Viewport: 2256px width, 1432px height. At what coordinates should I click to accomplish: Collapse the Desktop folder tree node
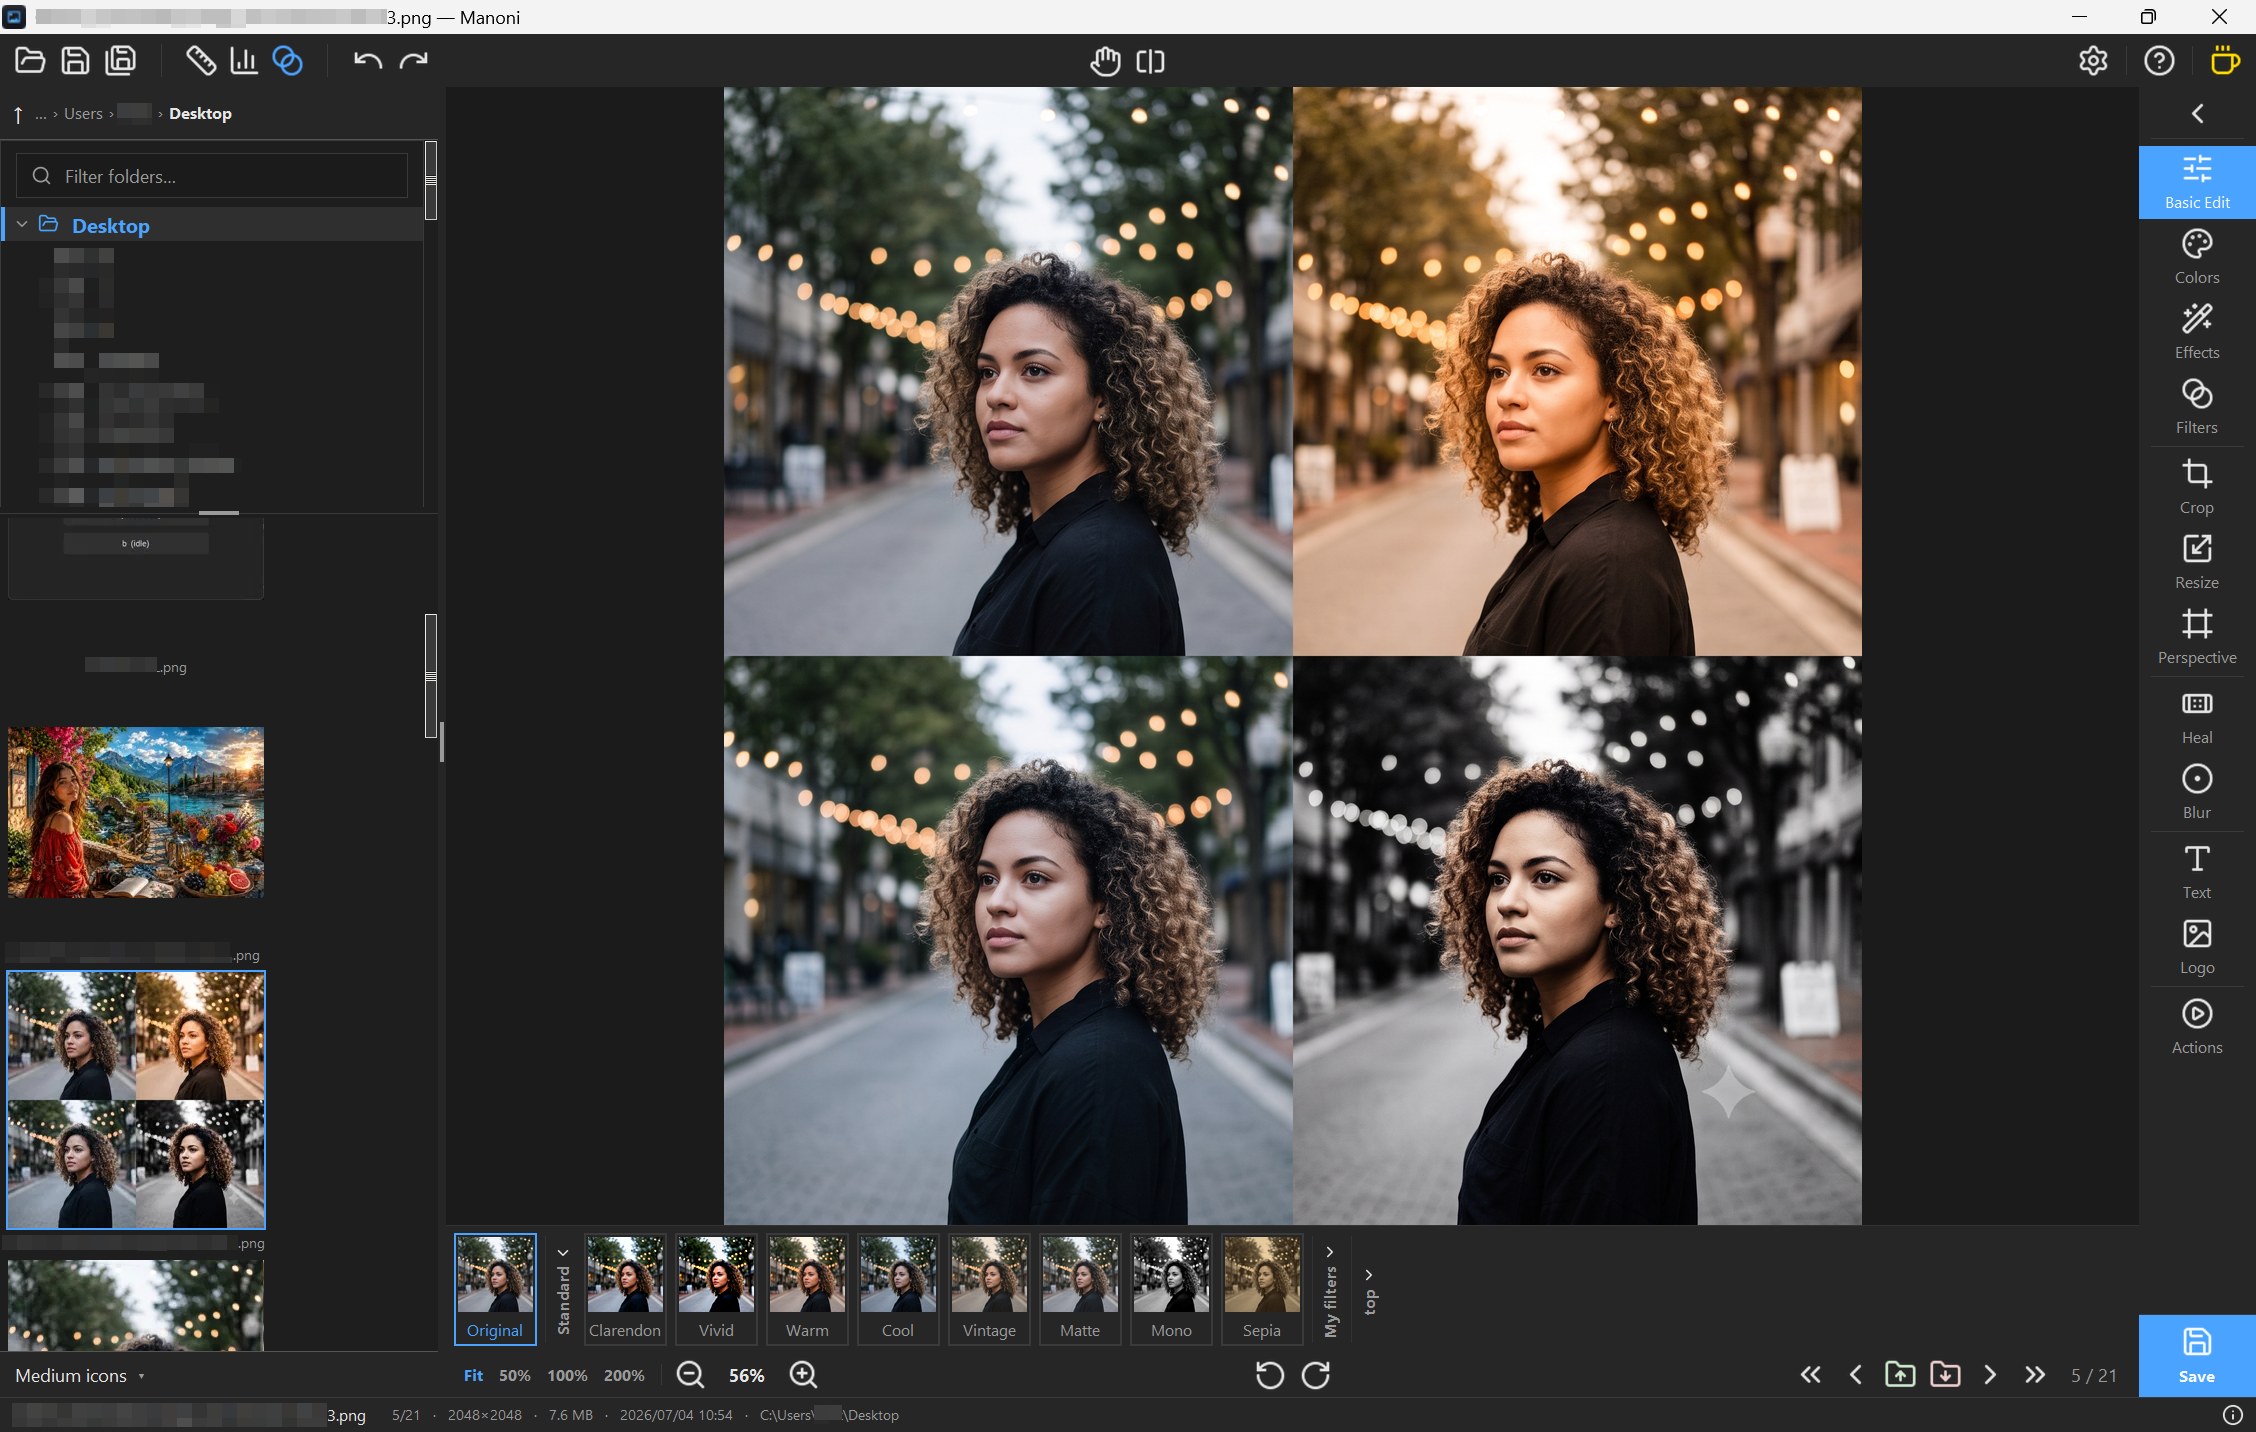22,225
